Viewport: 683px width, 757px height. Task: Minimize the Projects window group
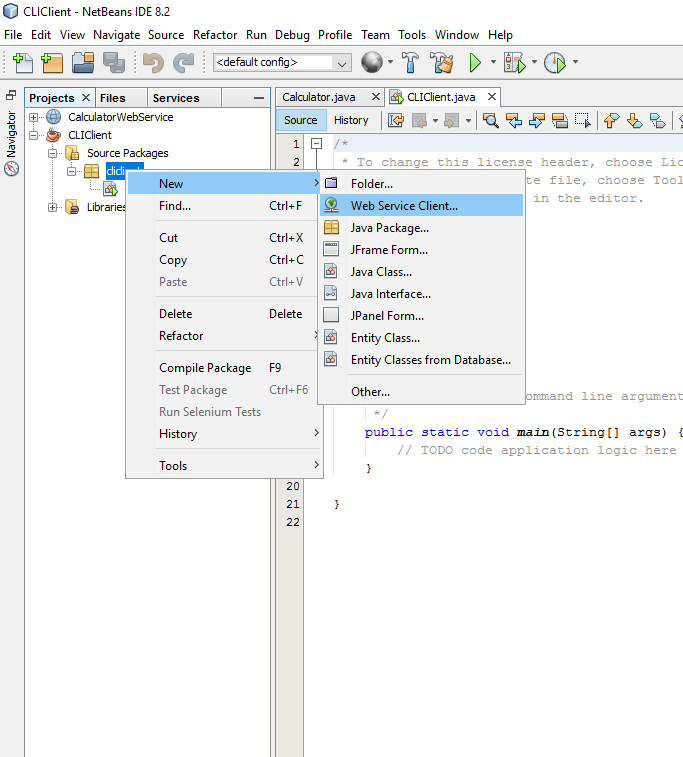pos(259,98)
